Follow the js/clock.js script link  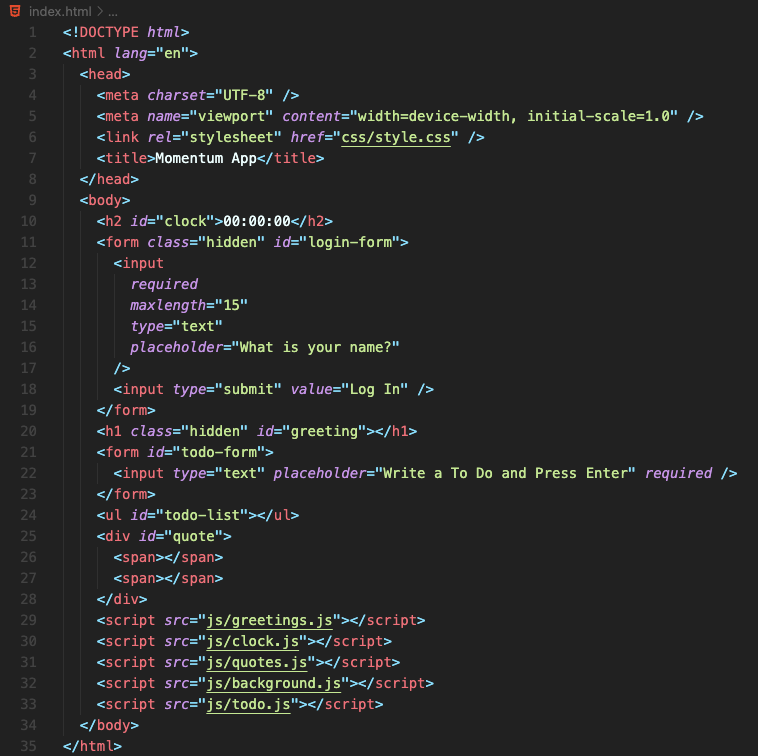252,641
